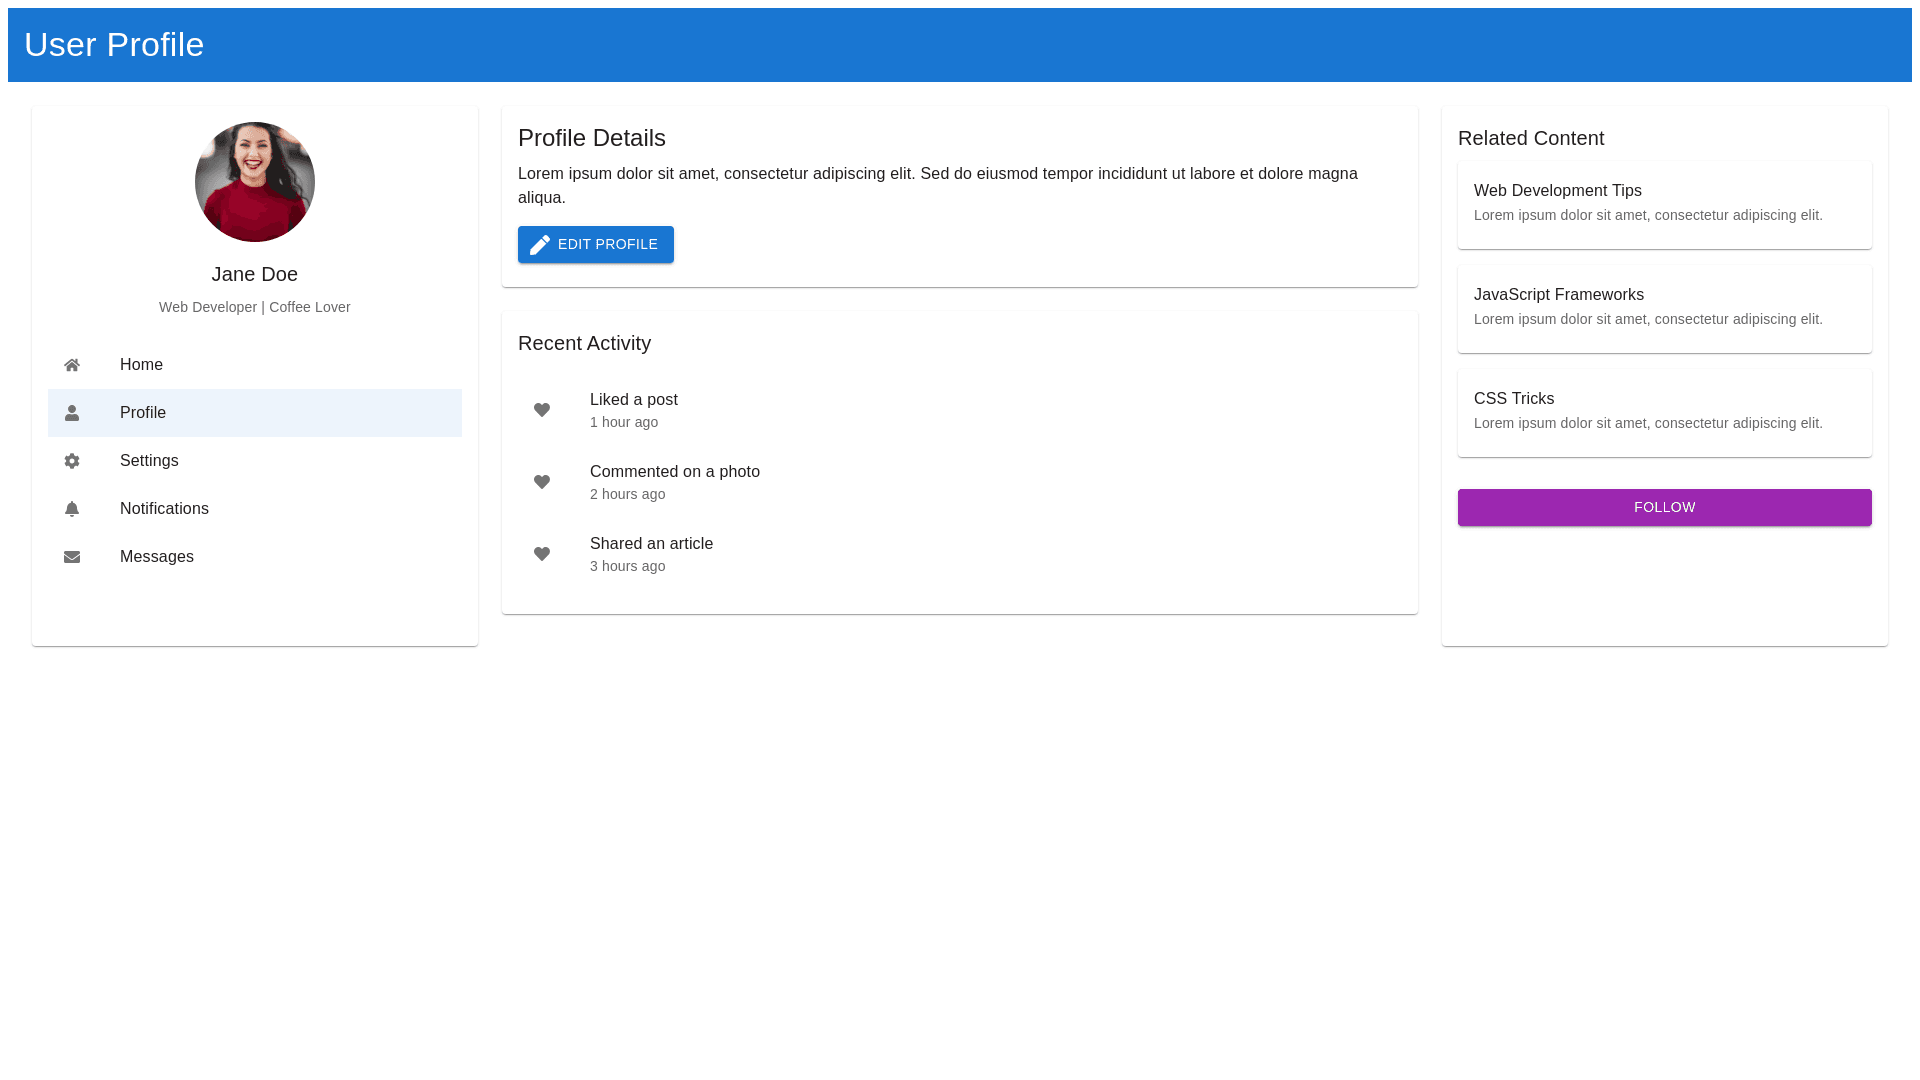Click the Notifications bell icon
The image size is (1920, 1080).
point(72,509)
